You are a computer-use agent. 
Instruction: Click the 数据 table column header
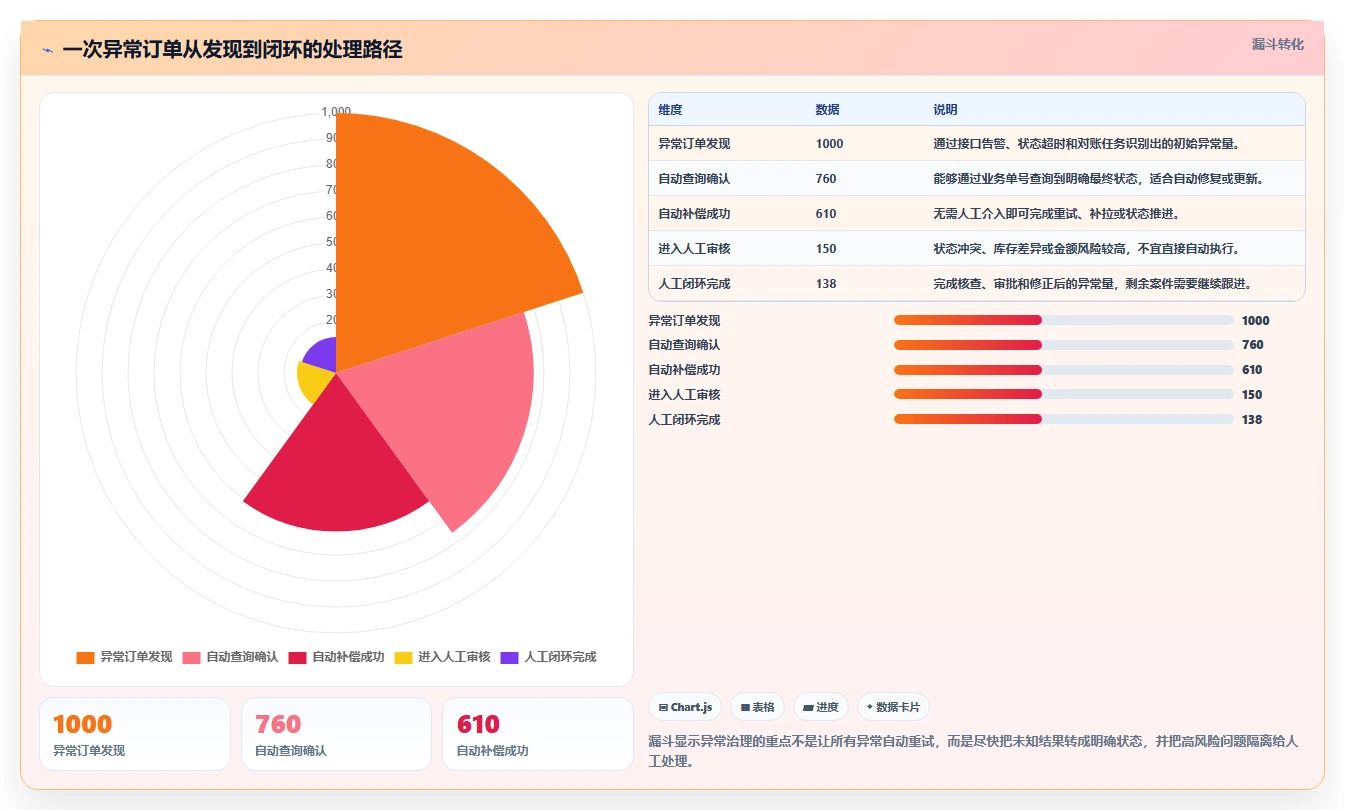(x=827, y=110)
